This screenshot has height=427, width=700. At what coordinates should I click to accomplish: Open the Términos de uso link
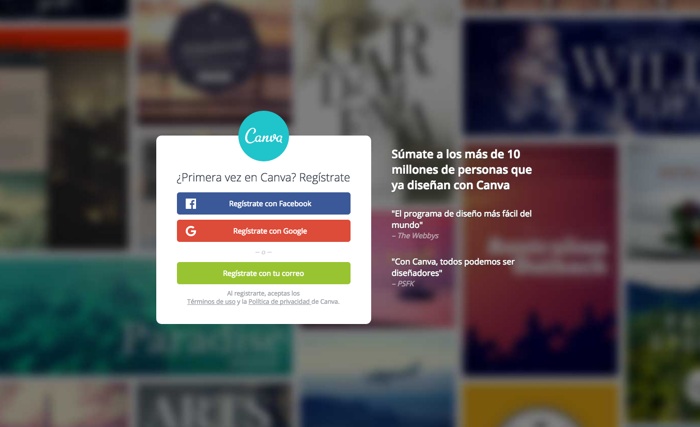[211, 301]
